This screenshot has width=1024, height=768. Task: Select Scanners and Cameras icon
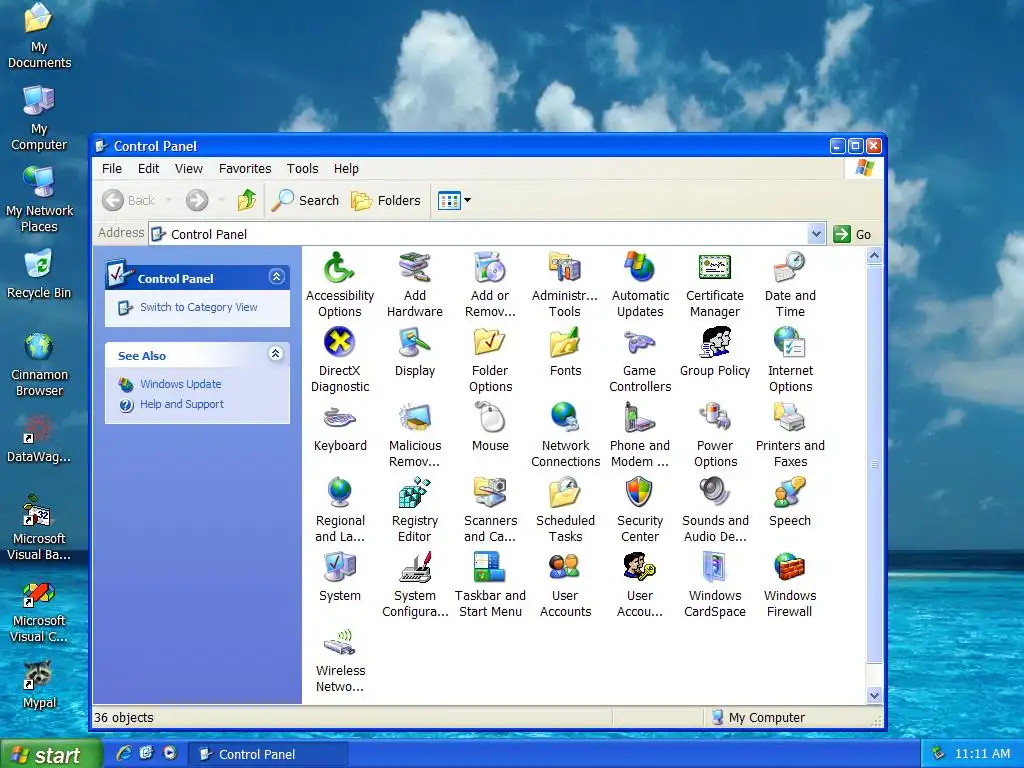coord(490,492)
